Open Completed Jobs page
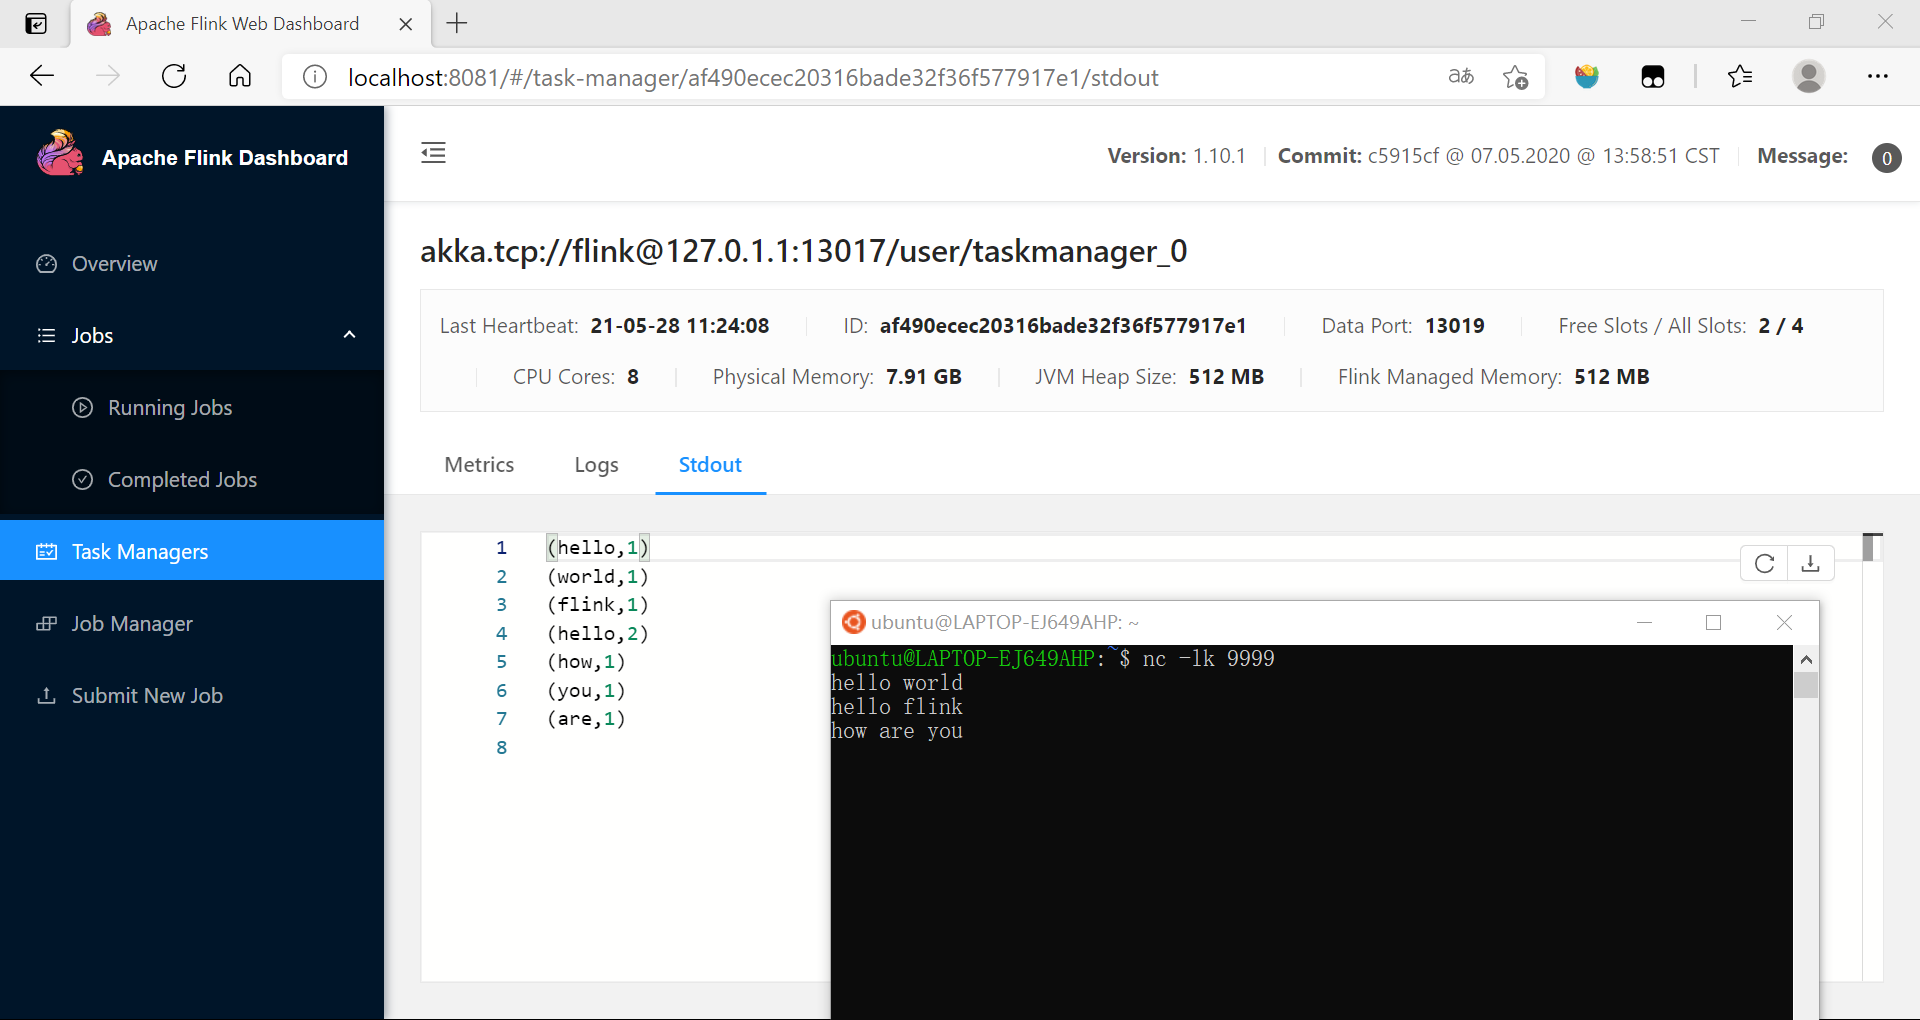Screen dimensions: 1920x1020 [x=192, y=480]
